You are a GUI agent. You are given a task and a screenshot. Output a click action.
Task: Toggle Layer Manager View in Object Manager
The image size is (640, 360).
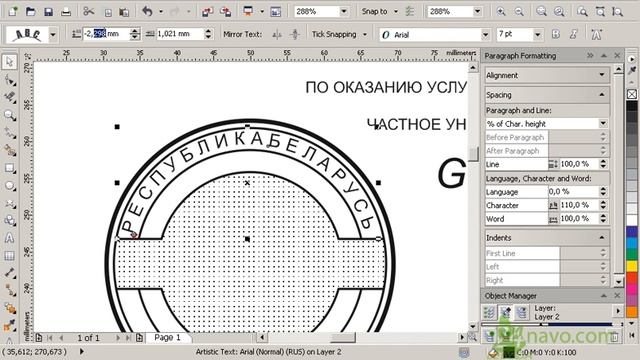(x=522, y=312)
